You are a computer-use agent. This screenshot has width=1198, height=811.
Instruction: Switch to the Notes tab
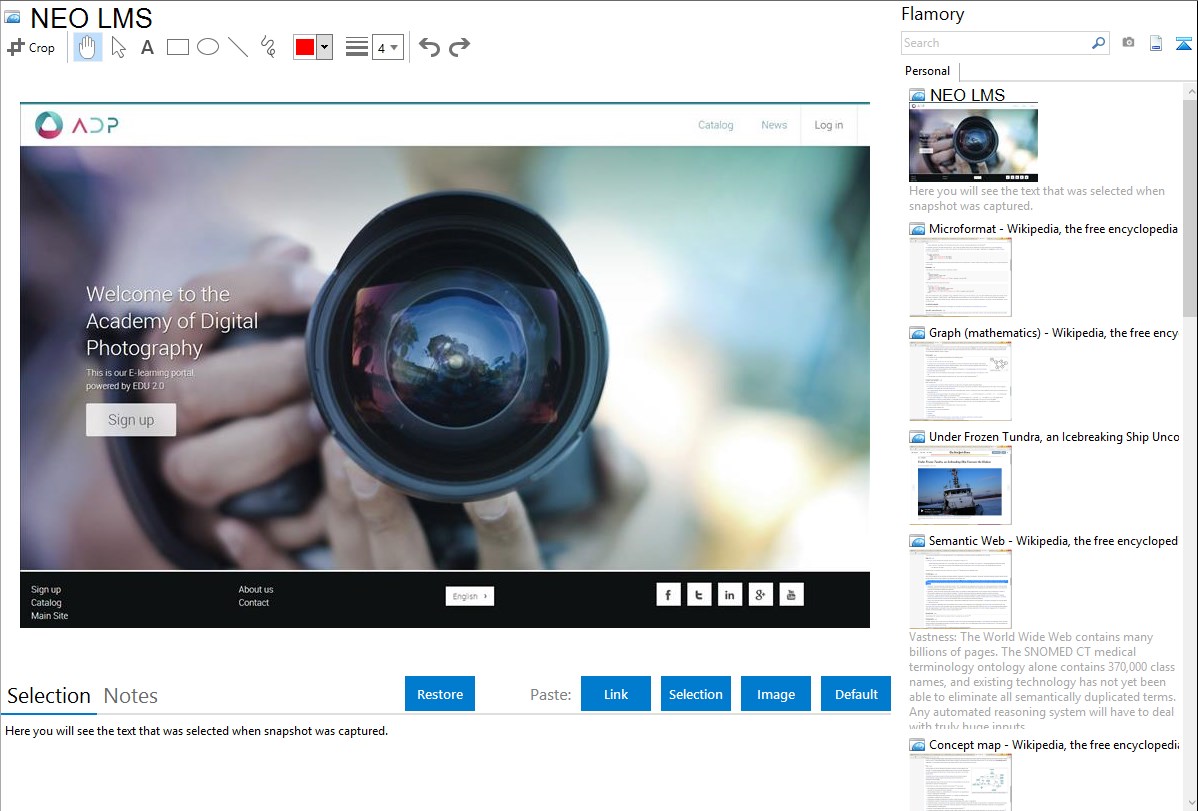pos(131,696)
